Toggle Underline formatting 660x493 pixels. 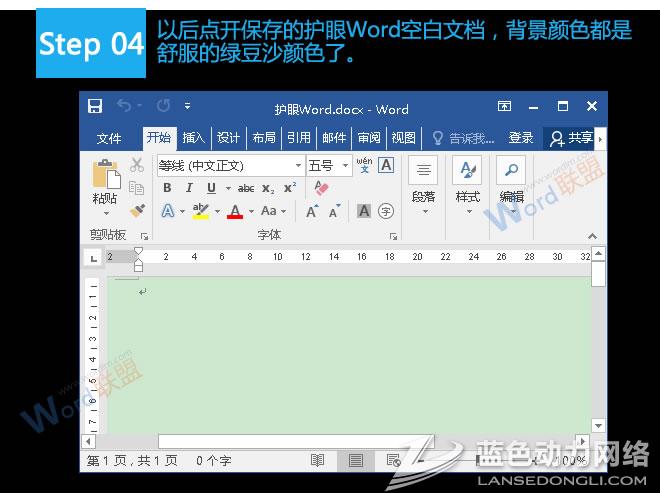[211, 188]
